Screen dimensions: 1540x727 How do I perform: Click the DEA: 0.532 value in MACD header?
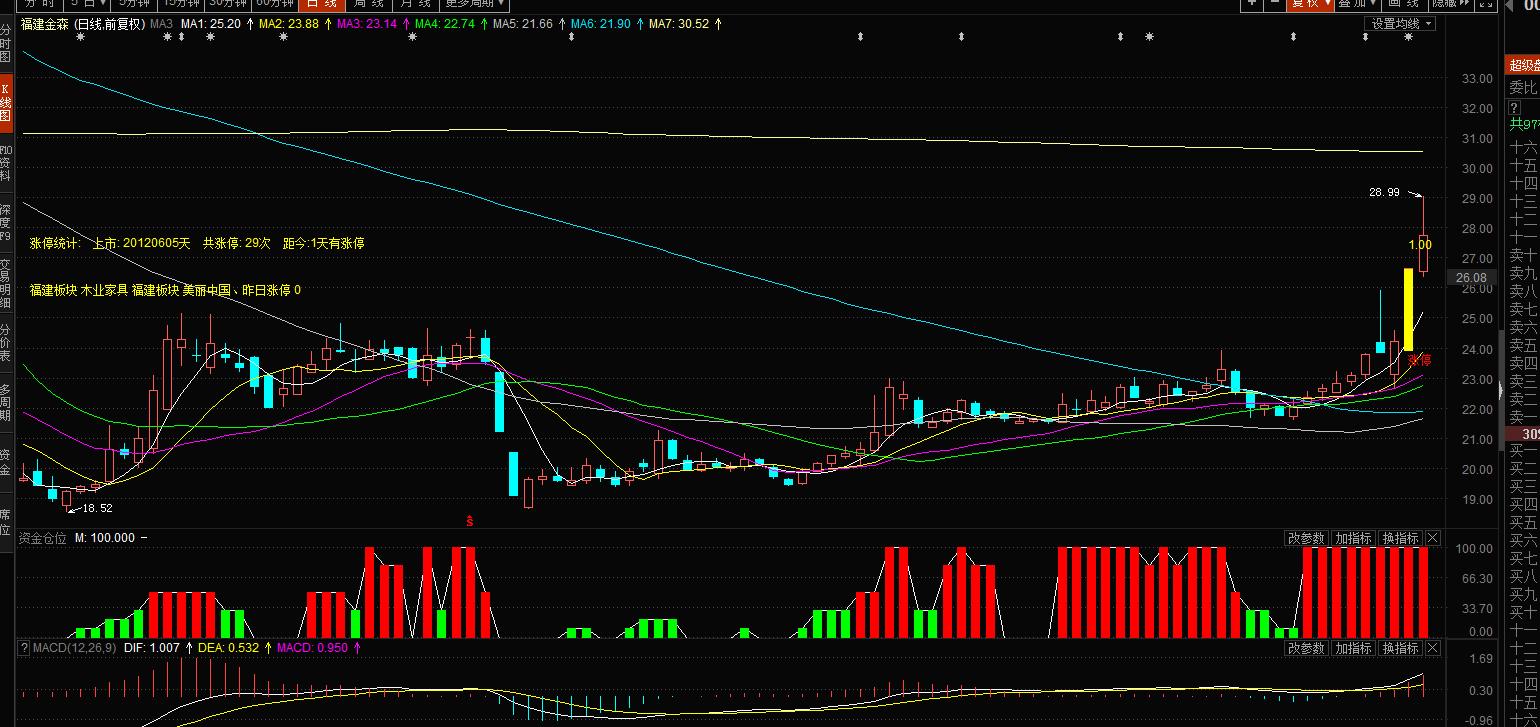pyautogui.click(x=228, y=648)
